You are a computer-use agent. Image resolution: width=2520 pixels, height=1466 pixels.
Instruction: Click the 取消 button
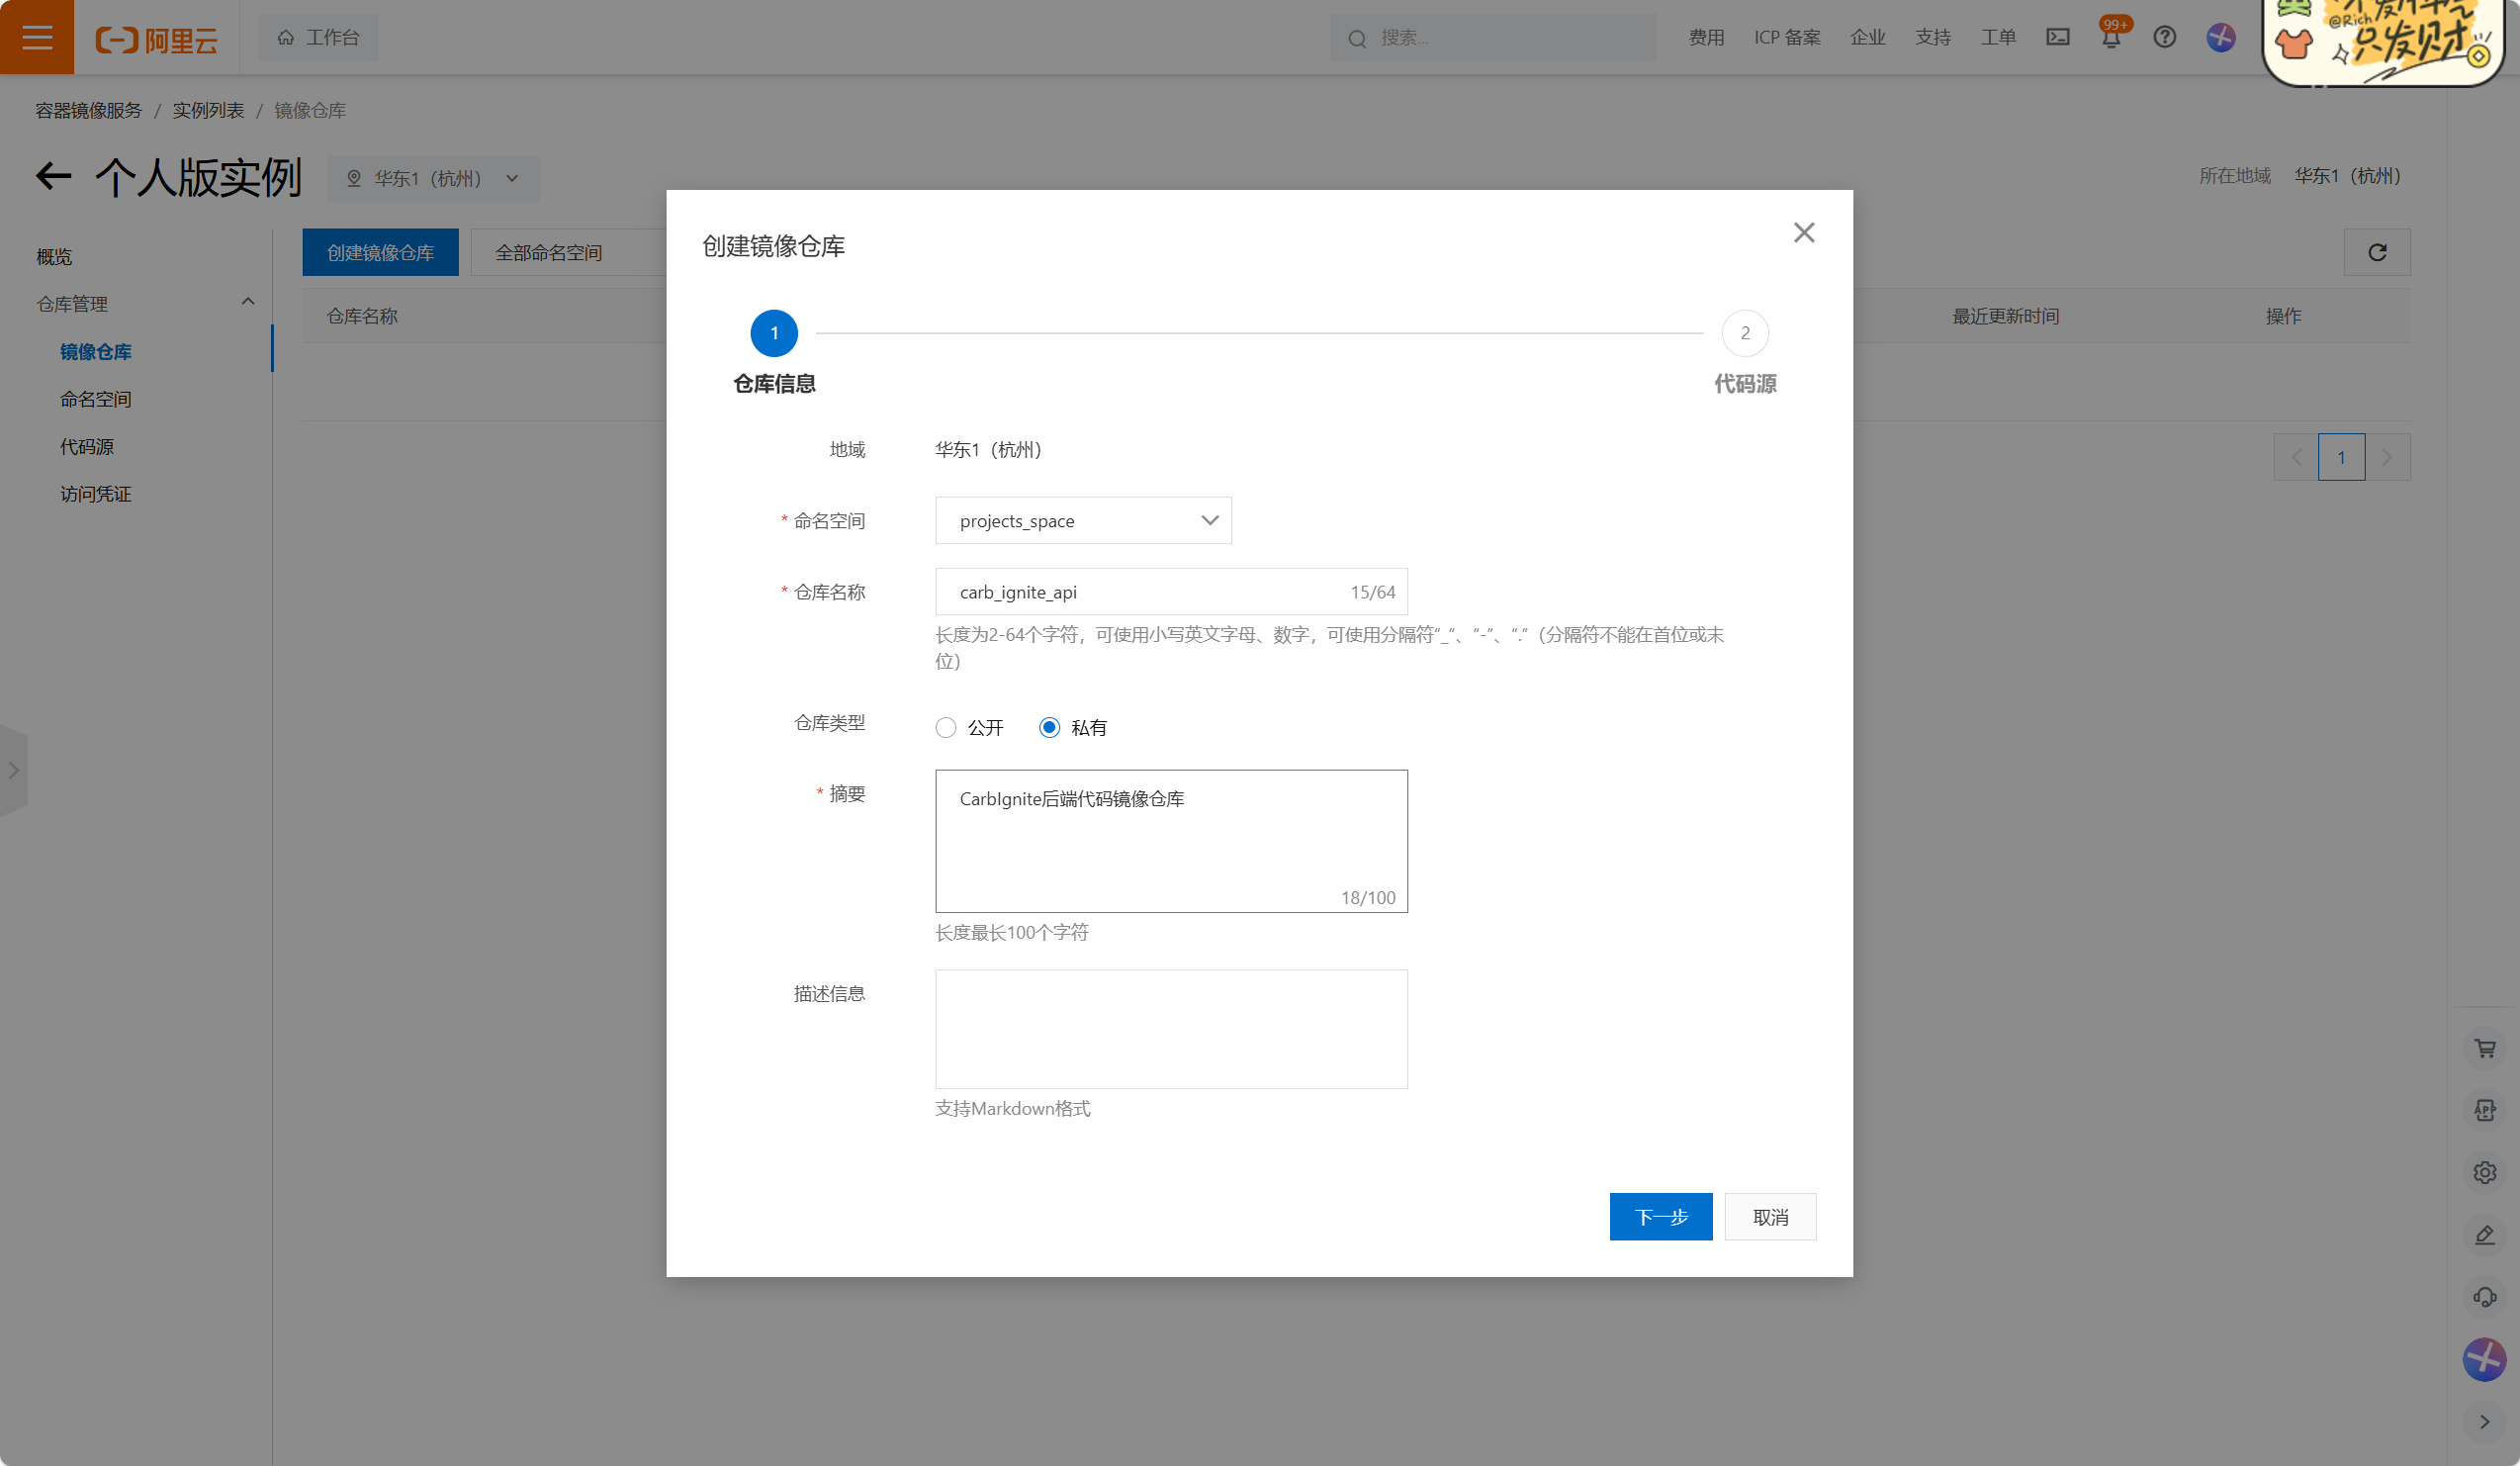click(1769, 1216)
